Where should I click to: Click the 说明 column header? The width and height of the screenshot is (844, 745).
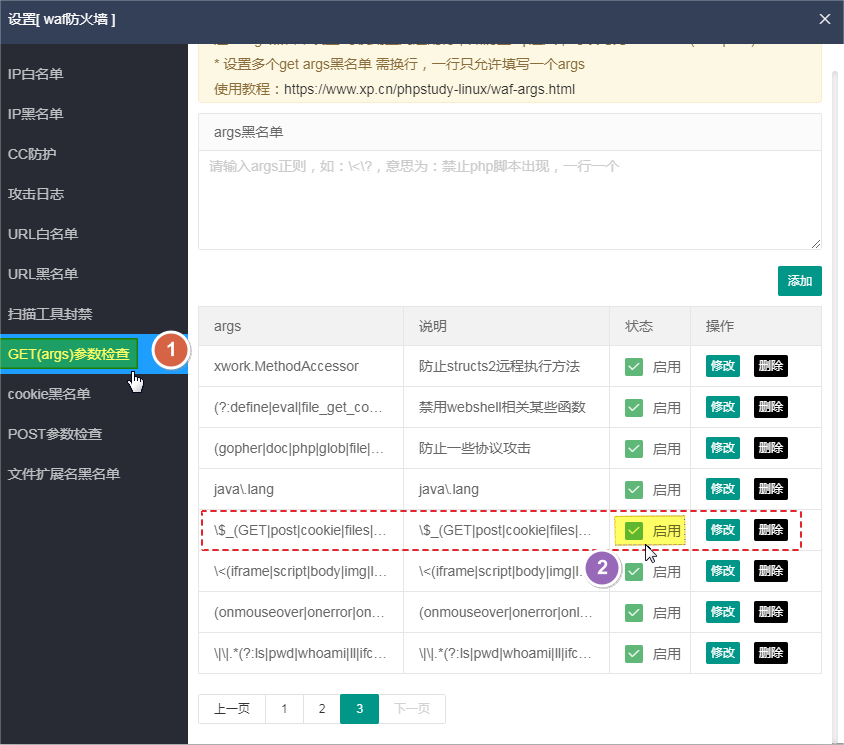click(507, 326)
